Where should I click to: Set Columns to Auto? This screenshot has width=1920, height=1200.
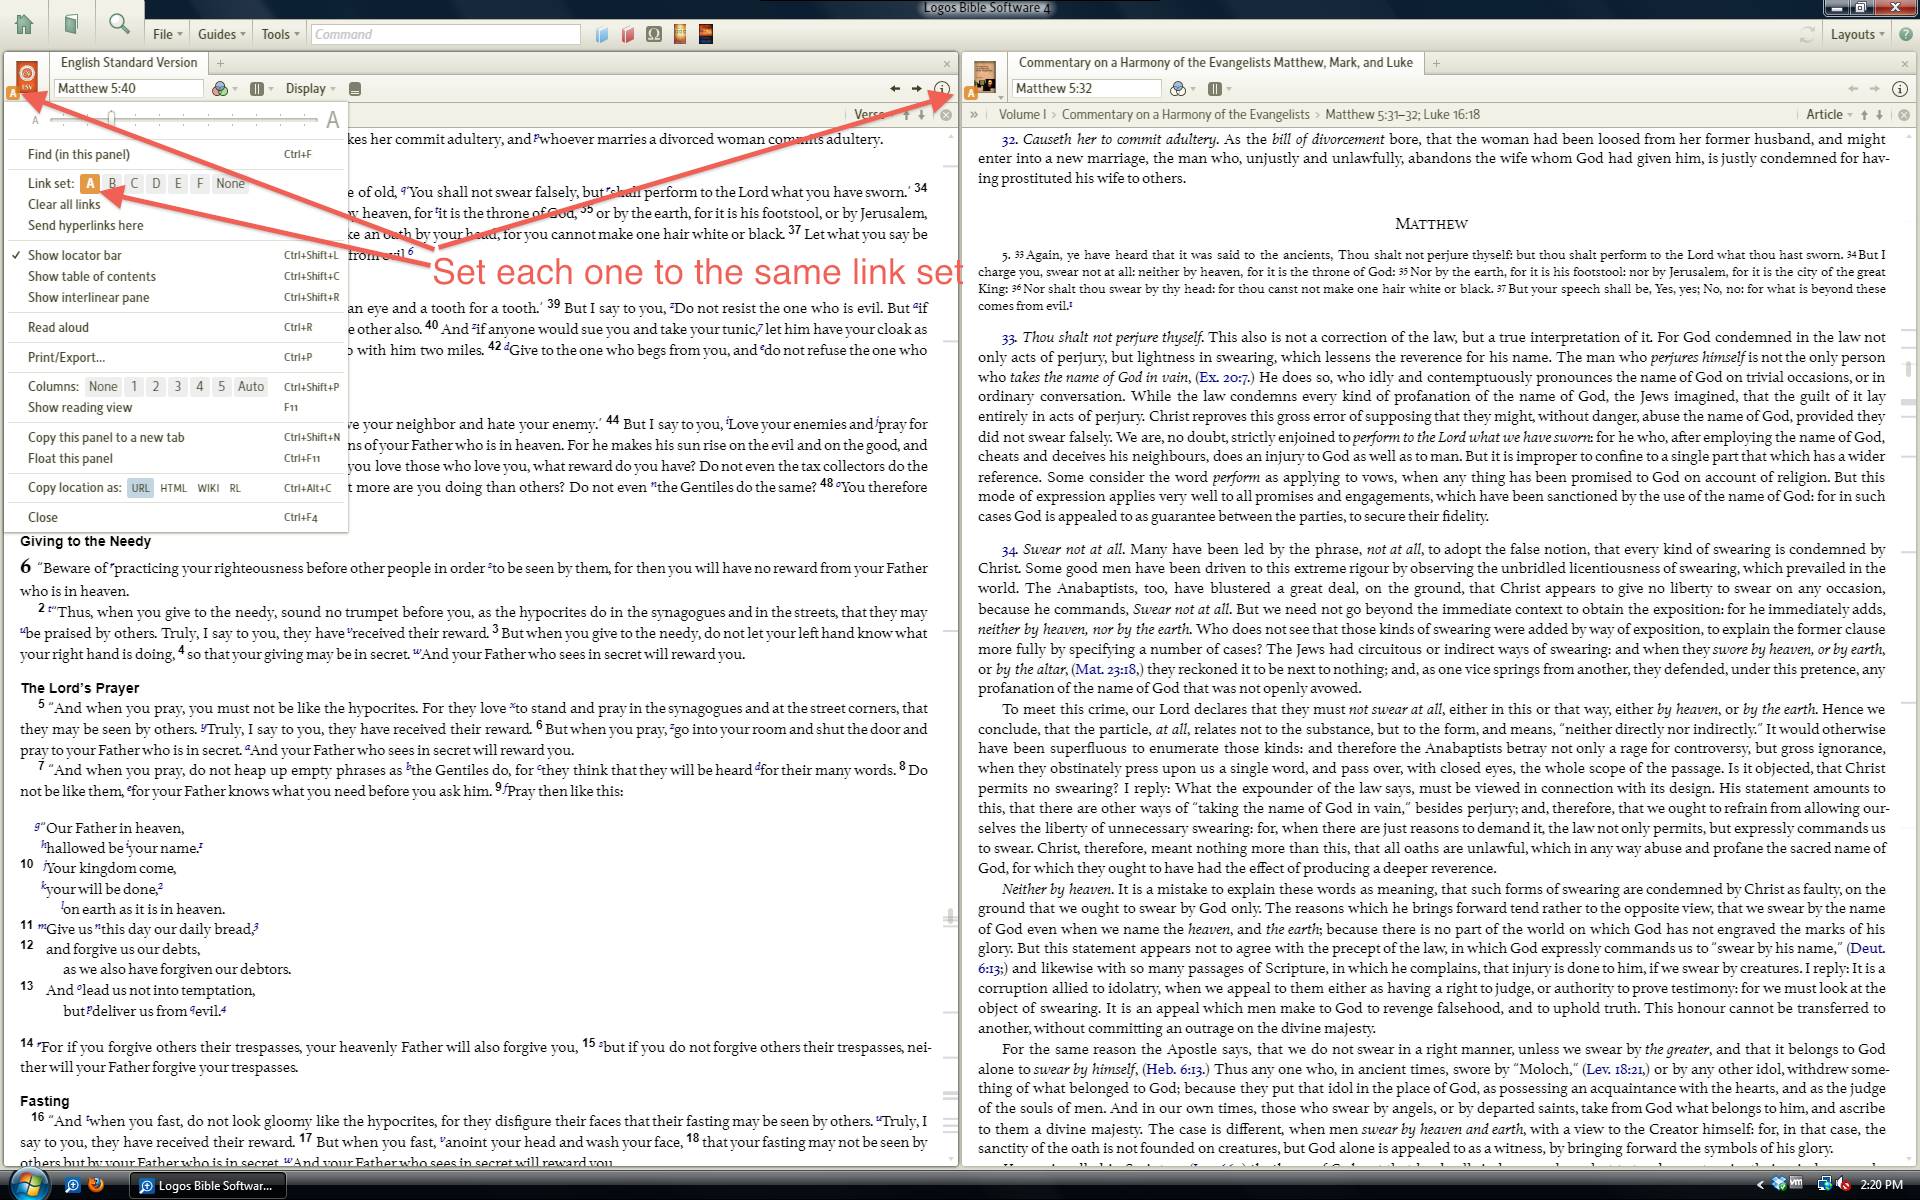click(251, 386)
